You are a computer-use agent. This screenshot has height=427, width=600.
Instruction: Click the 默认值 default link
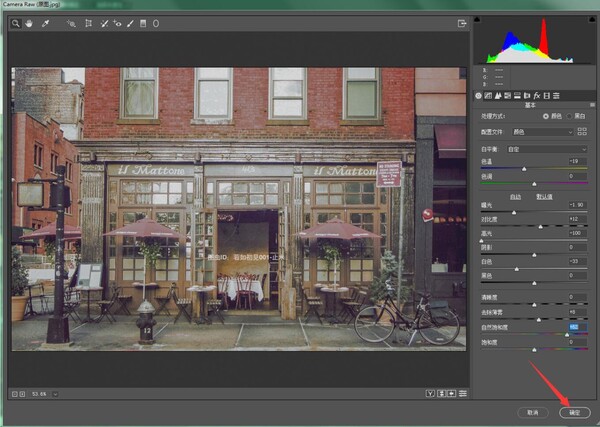pos(544,197)
